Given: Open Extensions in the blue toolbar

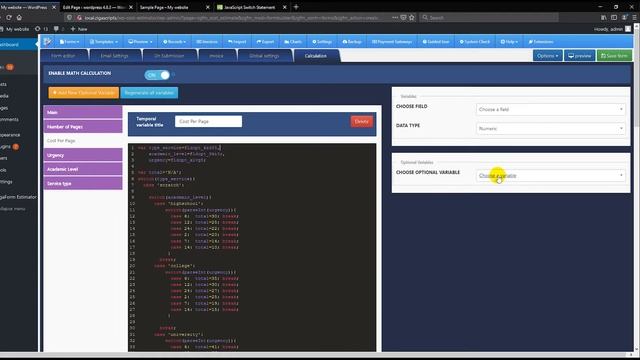Looking at the screenshot, I should pos(541,42).
